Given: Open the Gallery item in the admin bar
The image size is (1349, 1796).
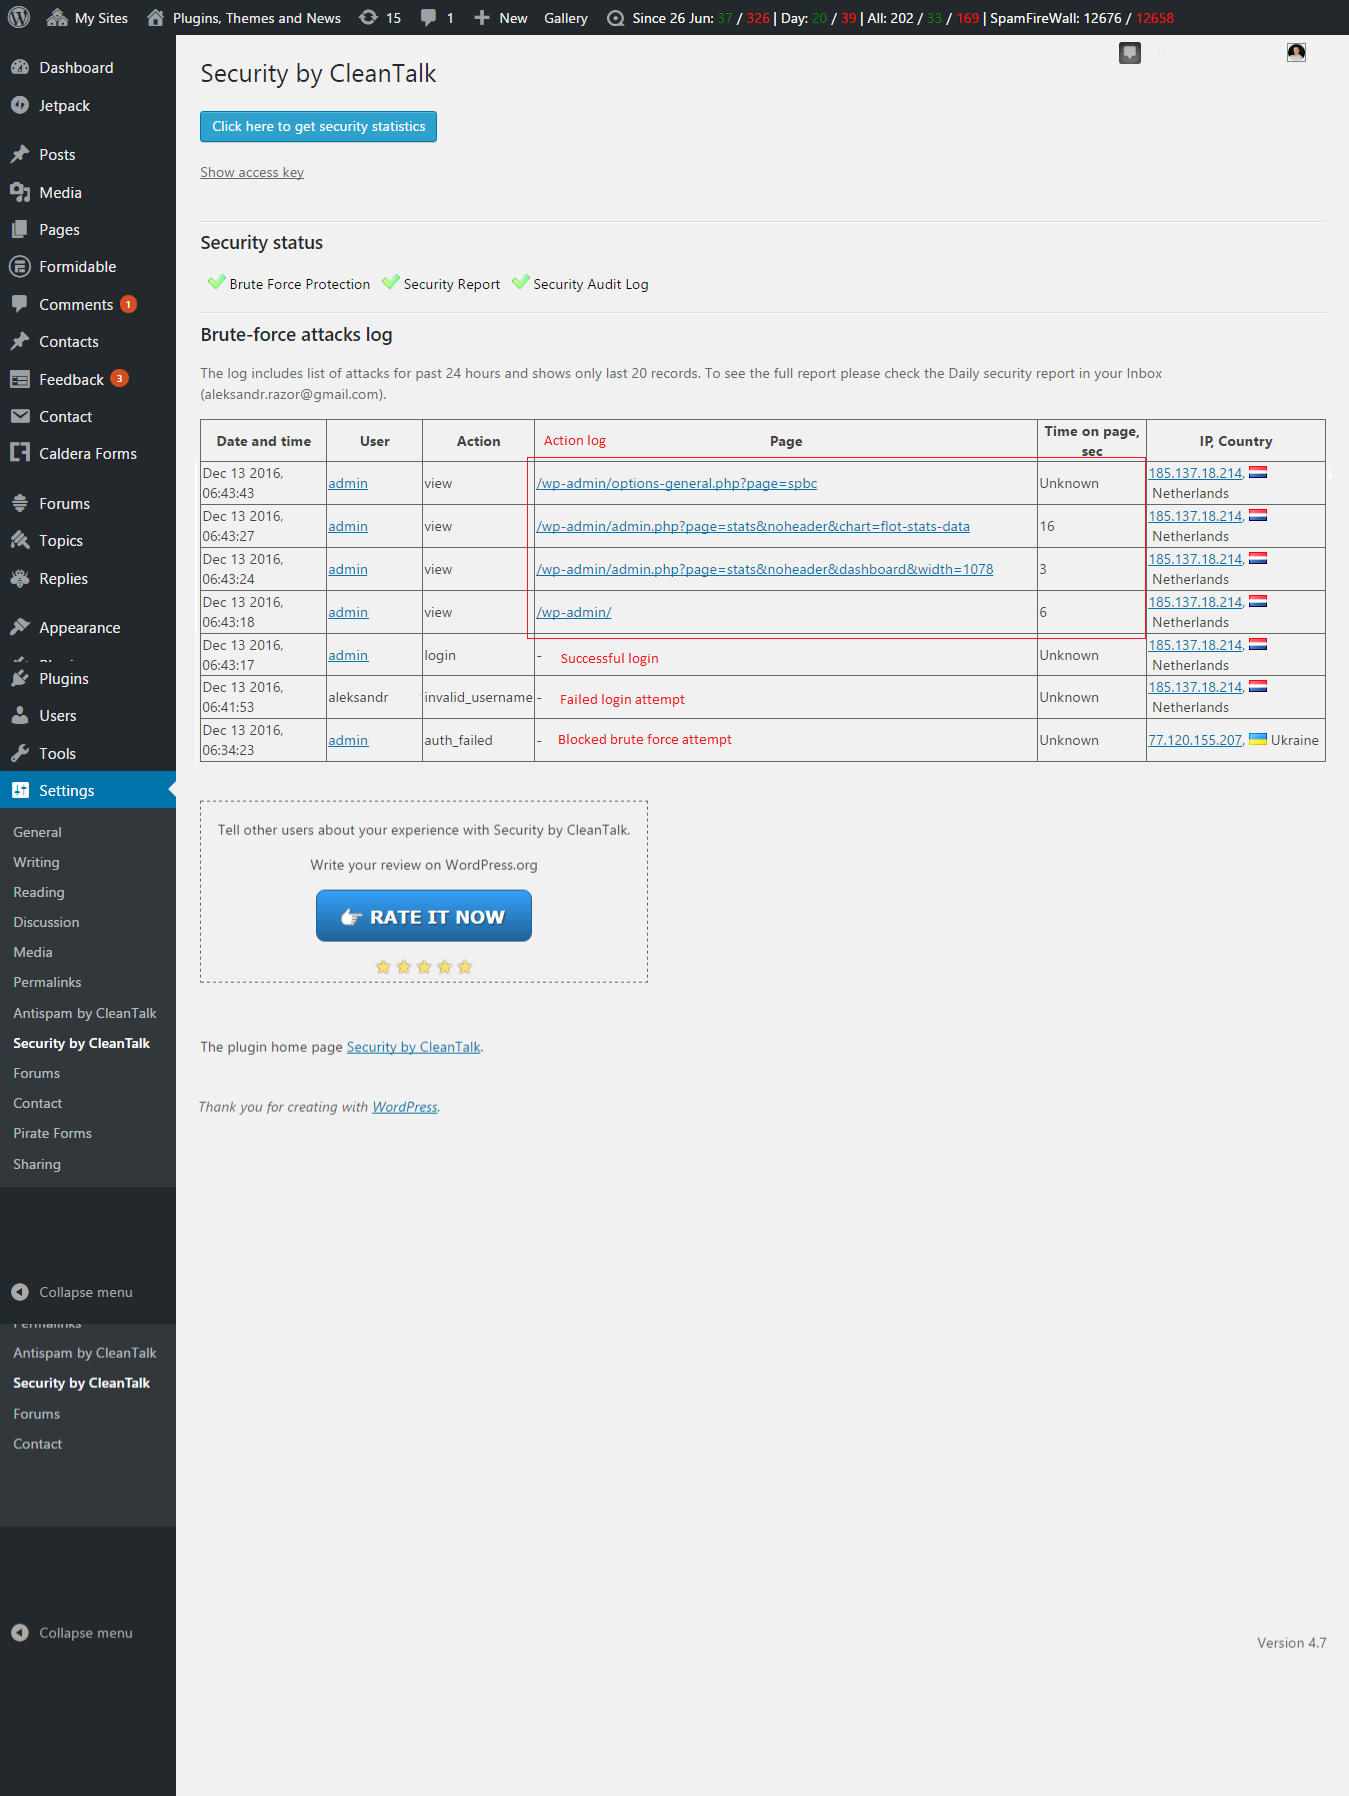Looking at the screenshot, I should [x=566, y=18].
